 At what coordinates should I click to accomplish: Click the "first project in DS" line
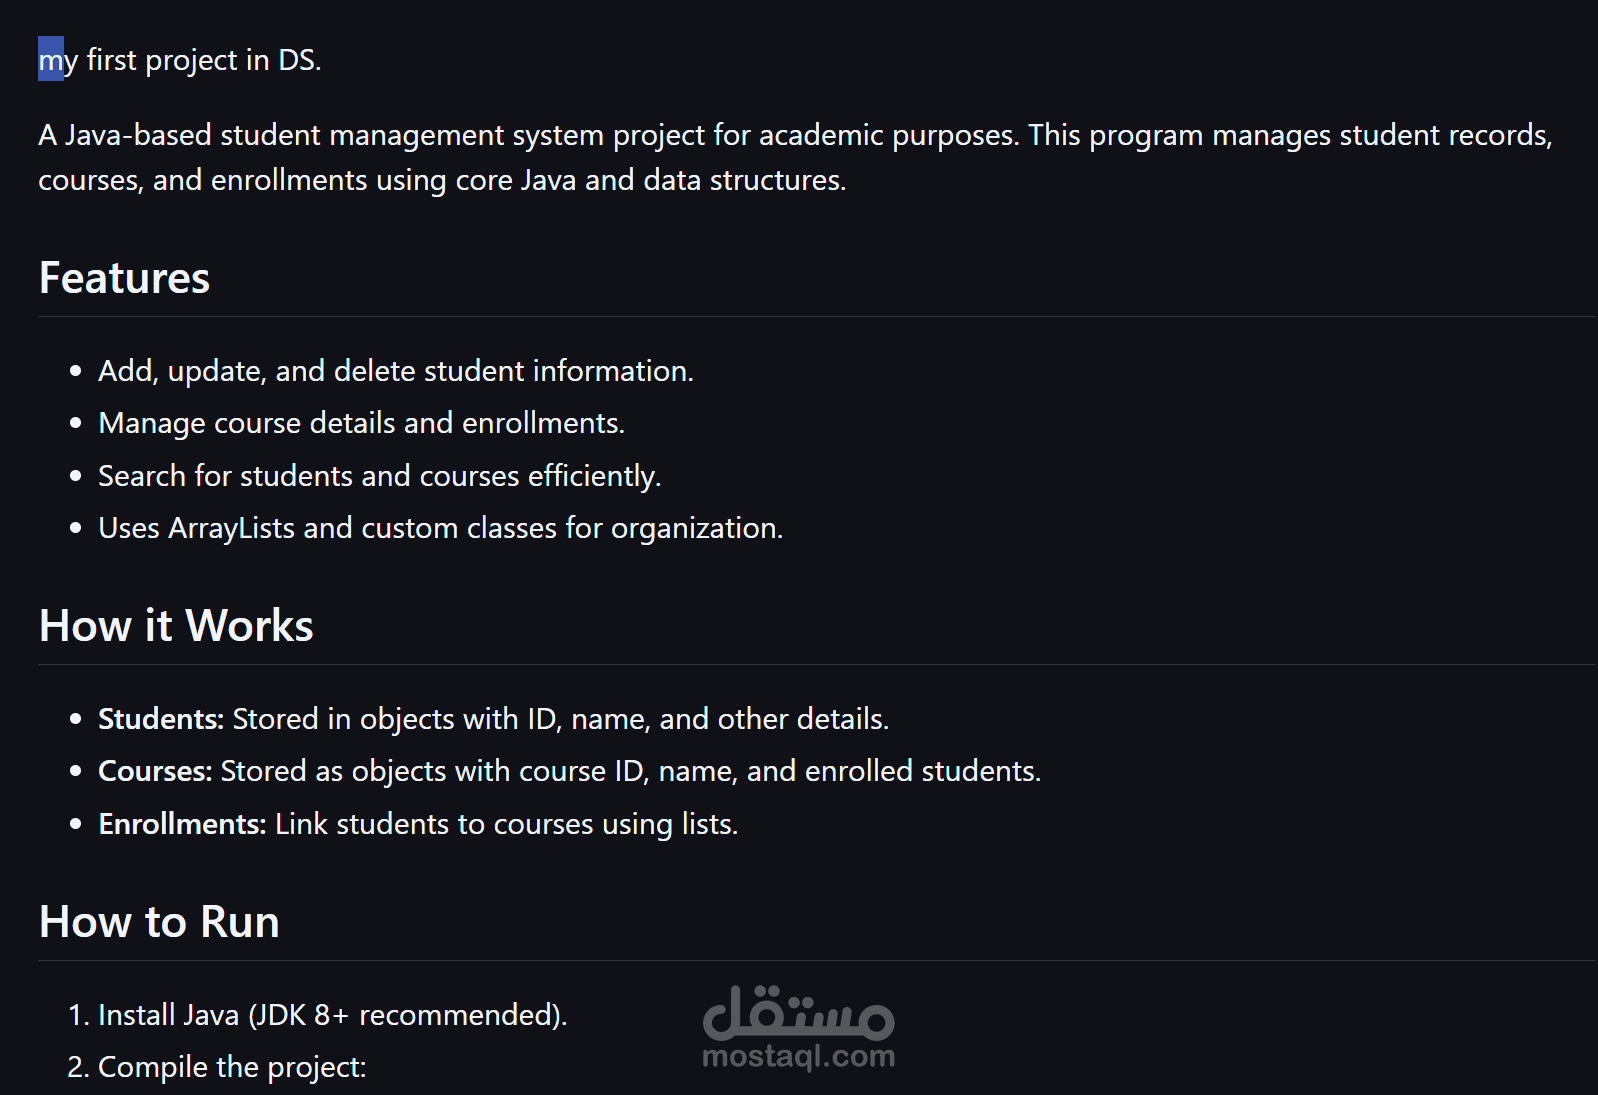(x=203, y=60)
